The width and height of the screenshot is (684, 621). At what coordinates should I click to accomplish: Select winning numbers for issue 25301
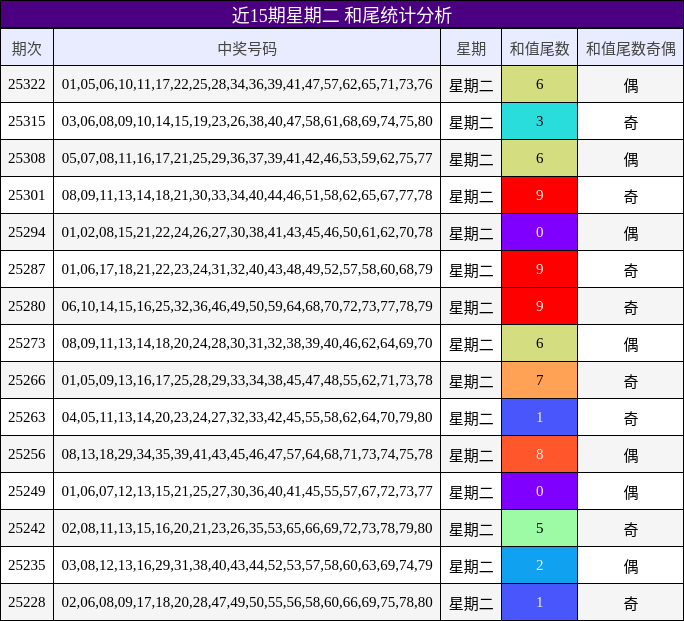(247, 195)
